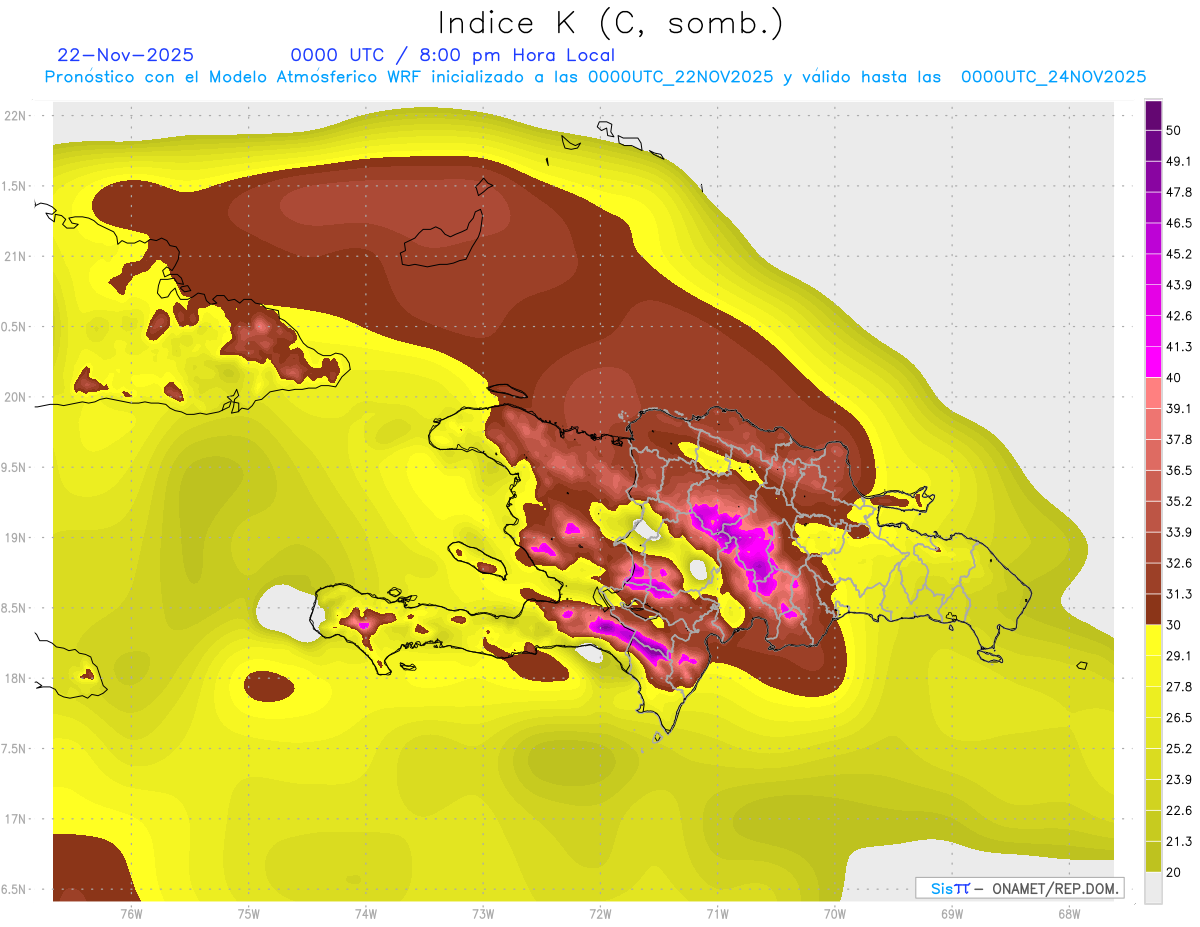Pick the dark brown swatch between 30 and 31.3
1200x927 pixels.
click(x=1154, y=609)
